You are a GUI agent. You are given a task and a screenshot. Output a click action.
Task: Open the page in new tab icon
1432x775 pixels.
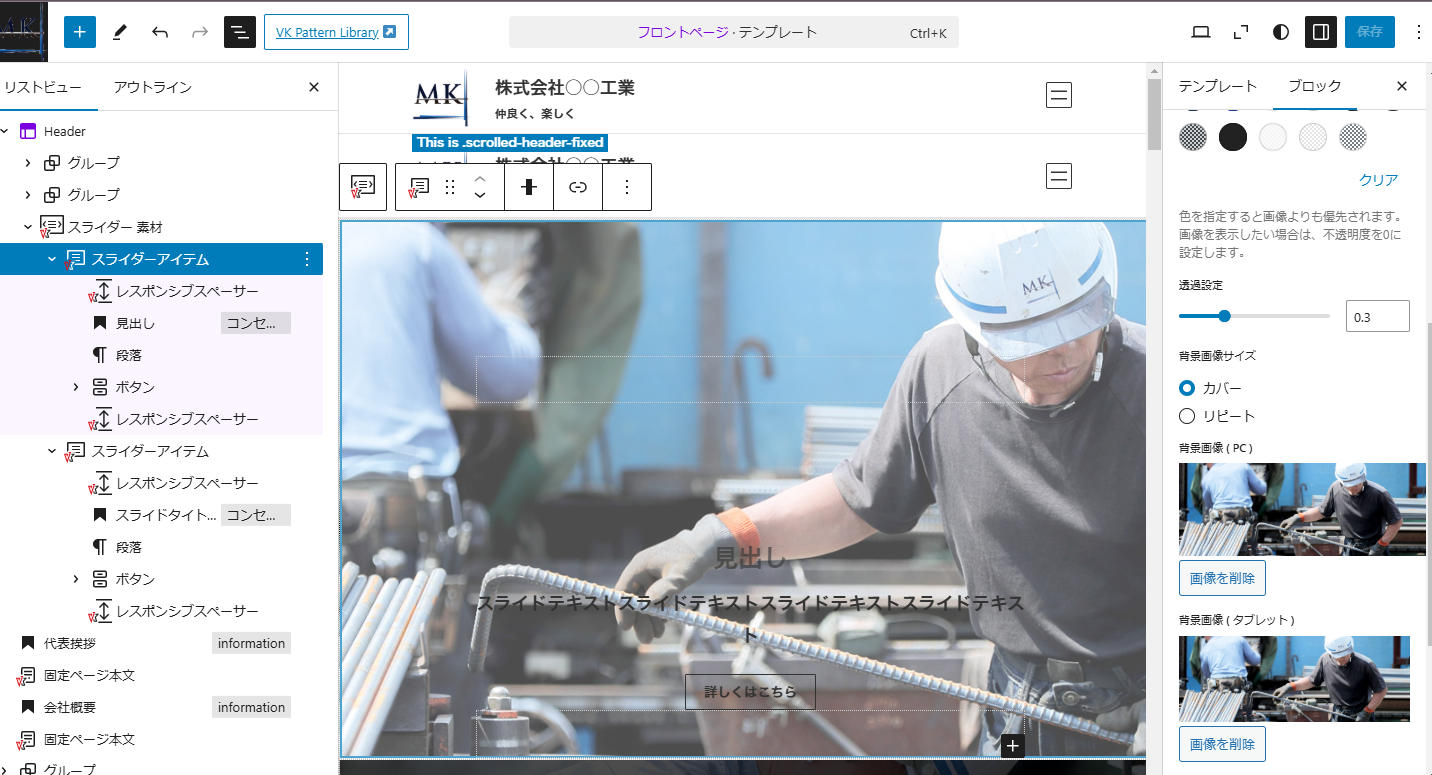[x=1241, y=32]
